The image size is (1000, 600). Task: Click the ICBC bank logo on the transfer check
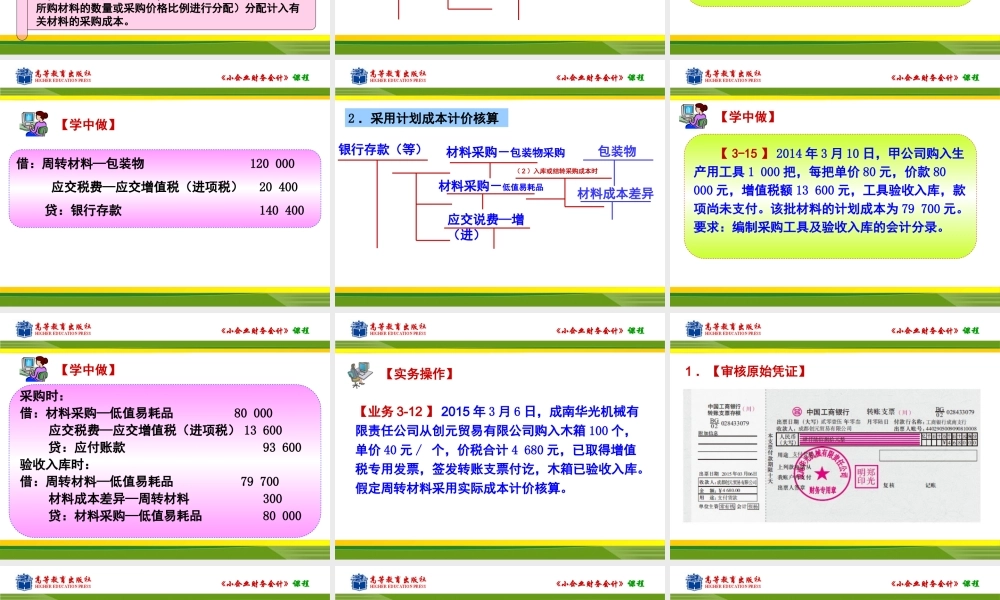(797, 411)
